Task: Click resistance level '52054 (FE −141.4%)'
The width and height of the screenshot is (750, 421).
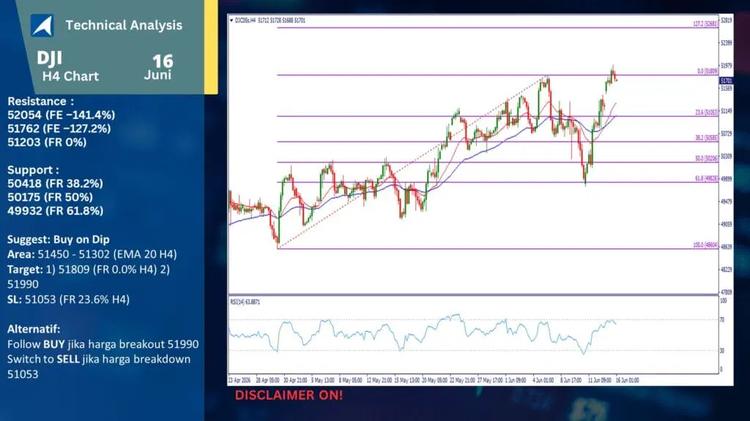Action: [61, 115]
